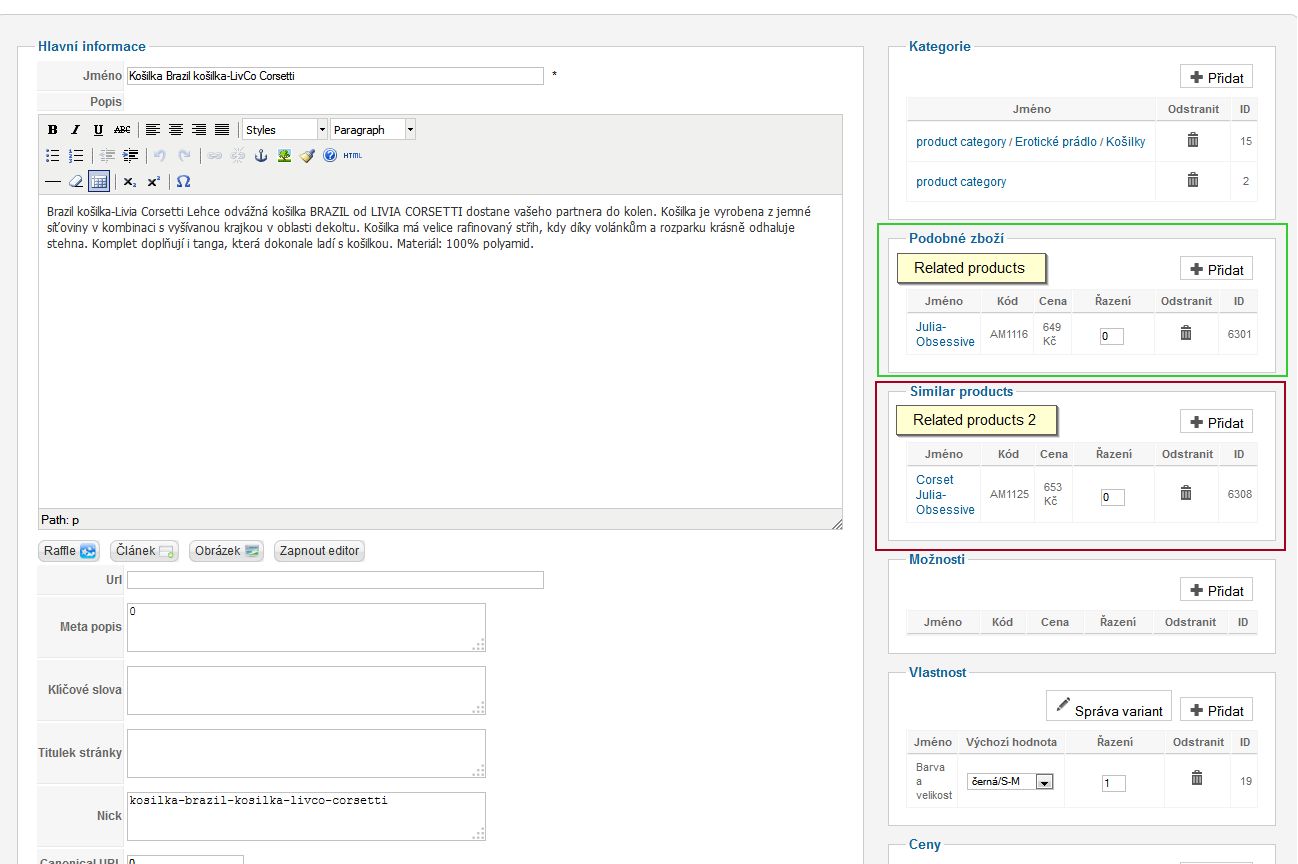Open the Corset Julia-Obsessive product link
Viewport: 1298px width, 864px height.
[x=945, y=494]
